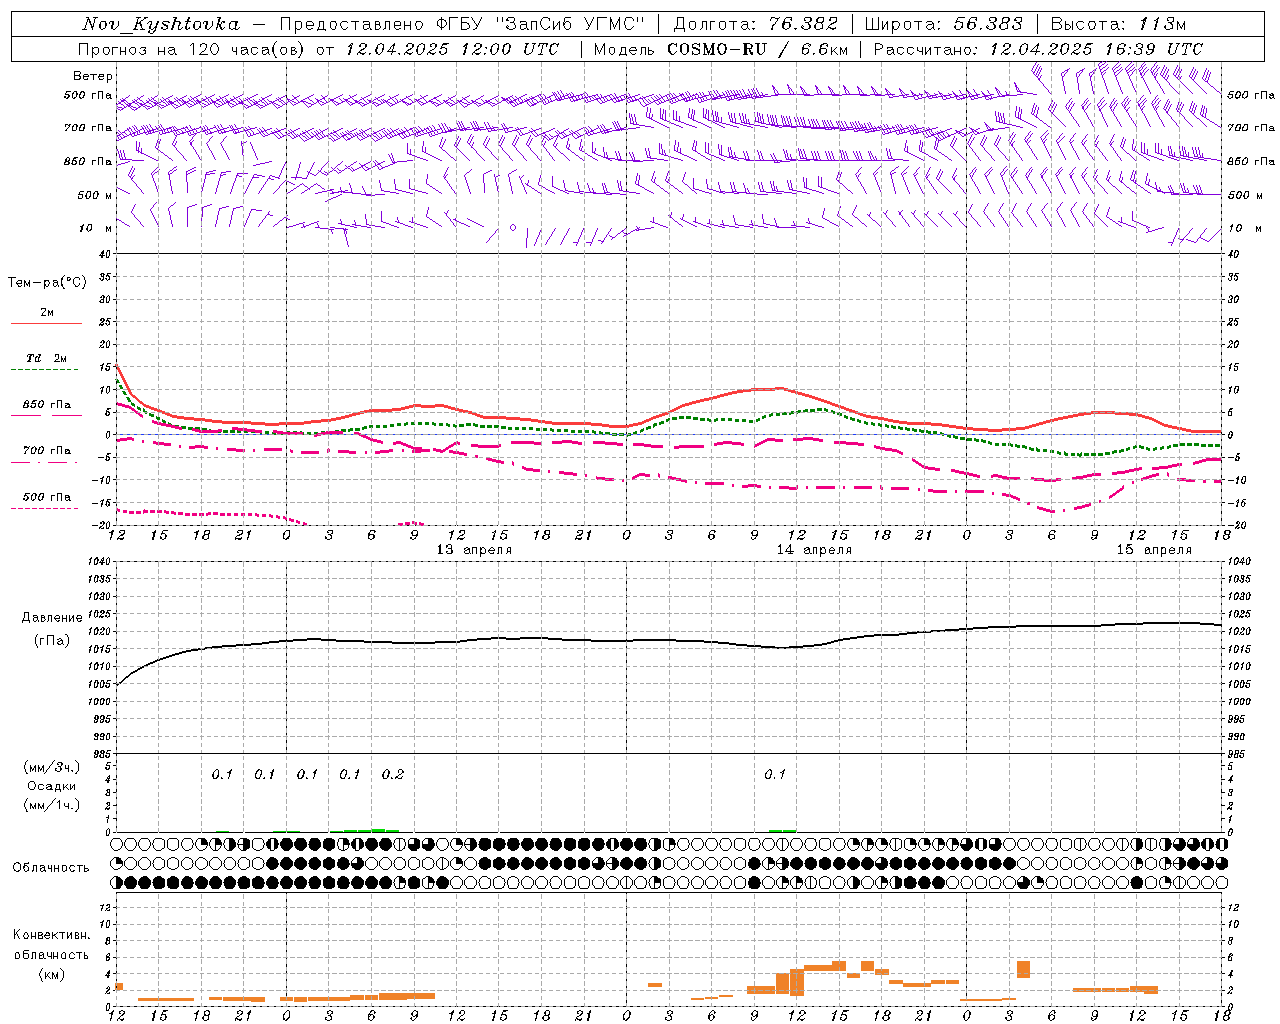
Task: Click the 'Давление' pressure label
Action: coord(52,618)
